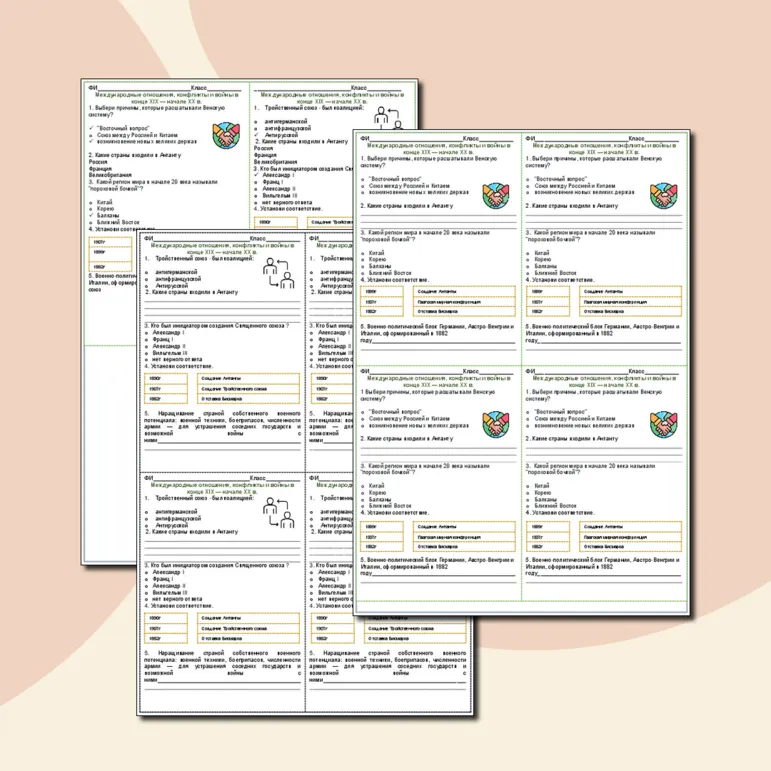The width and height of the screenshot is (771, 771).
Task: Click the "Великобритания" answer in the answer-key sheet's left column
Action: (x=110, y=175)
